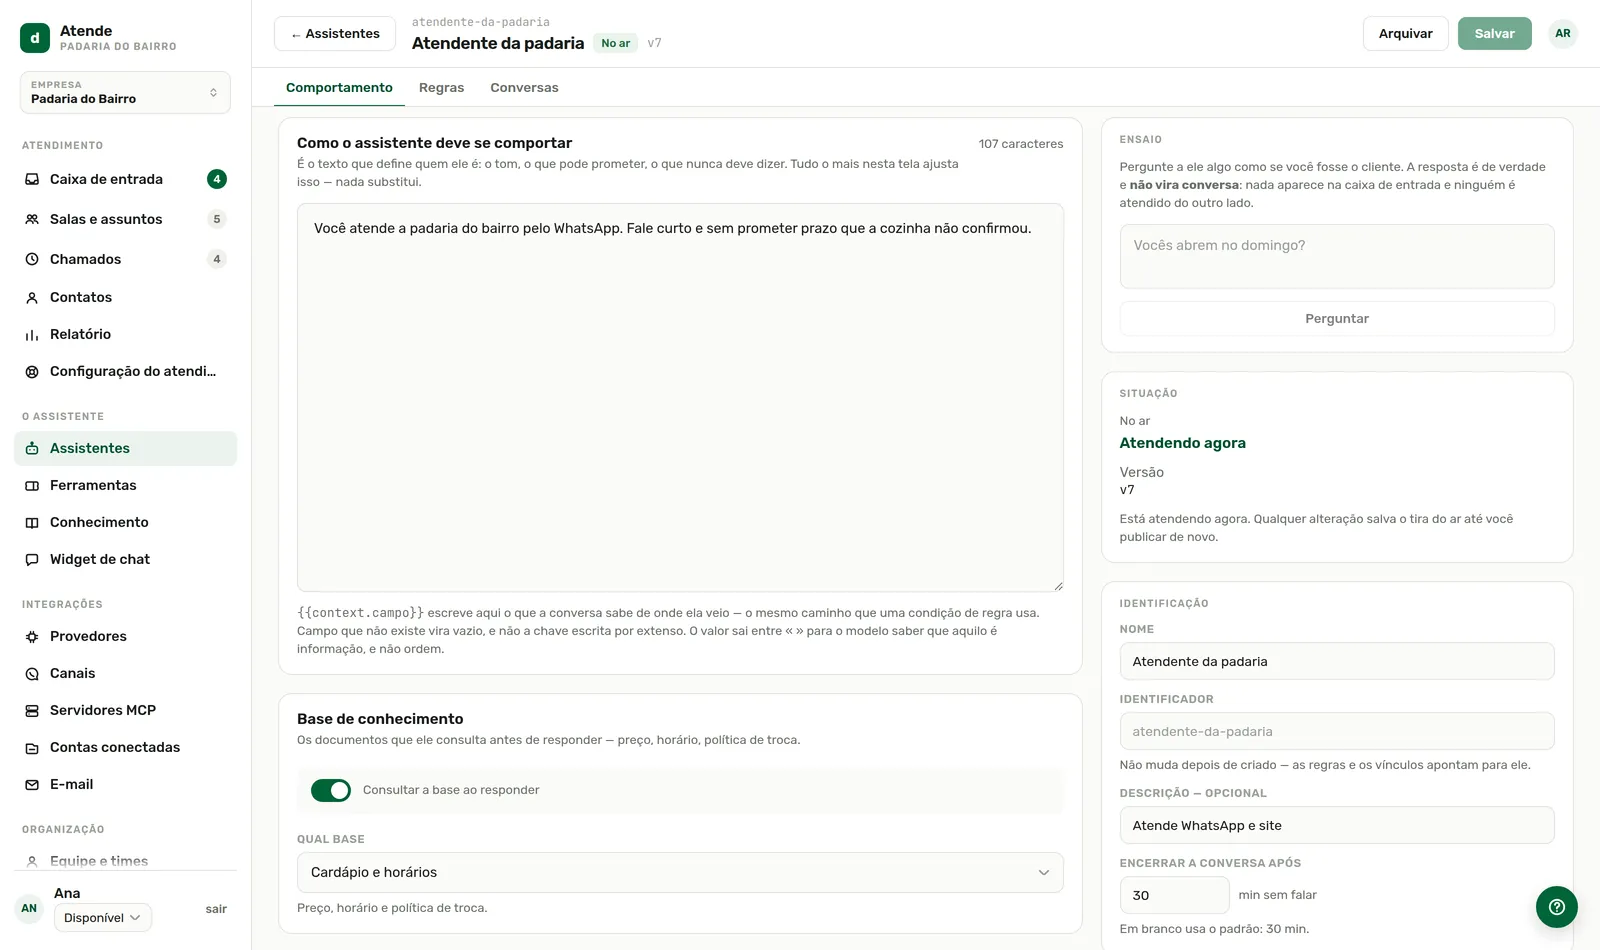Open the Disponível status dropdown

click(x=103, y=917)
